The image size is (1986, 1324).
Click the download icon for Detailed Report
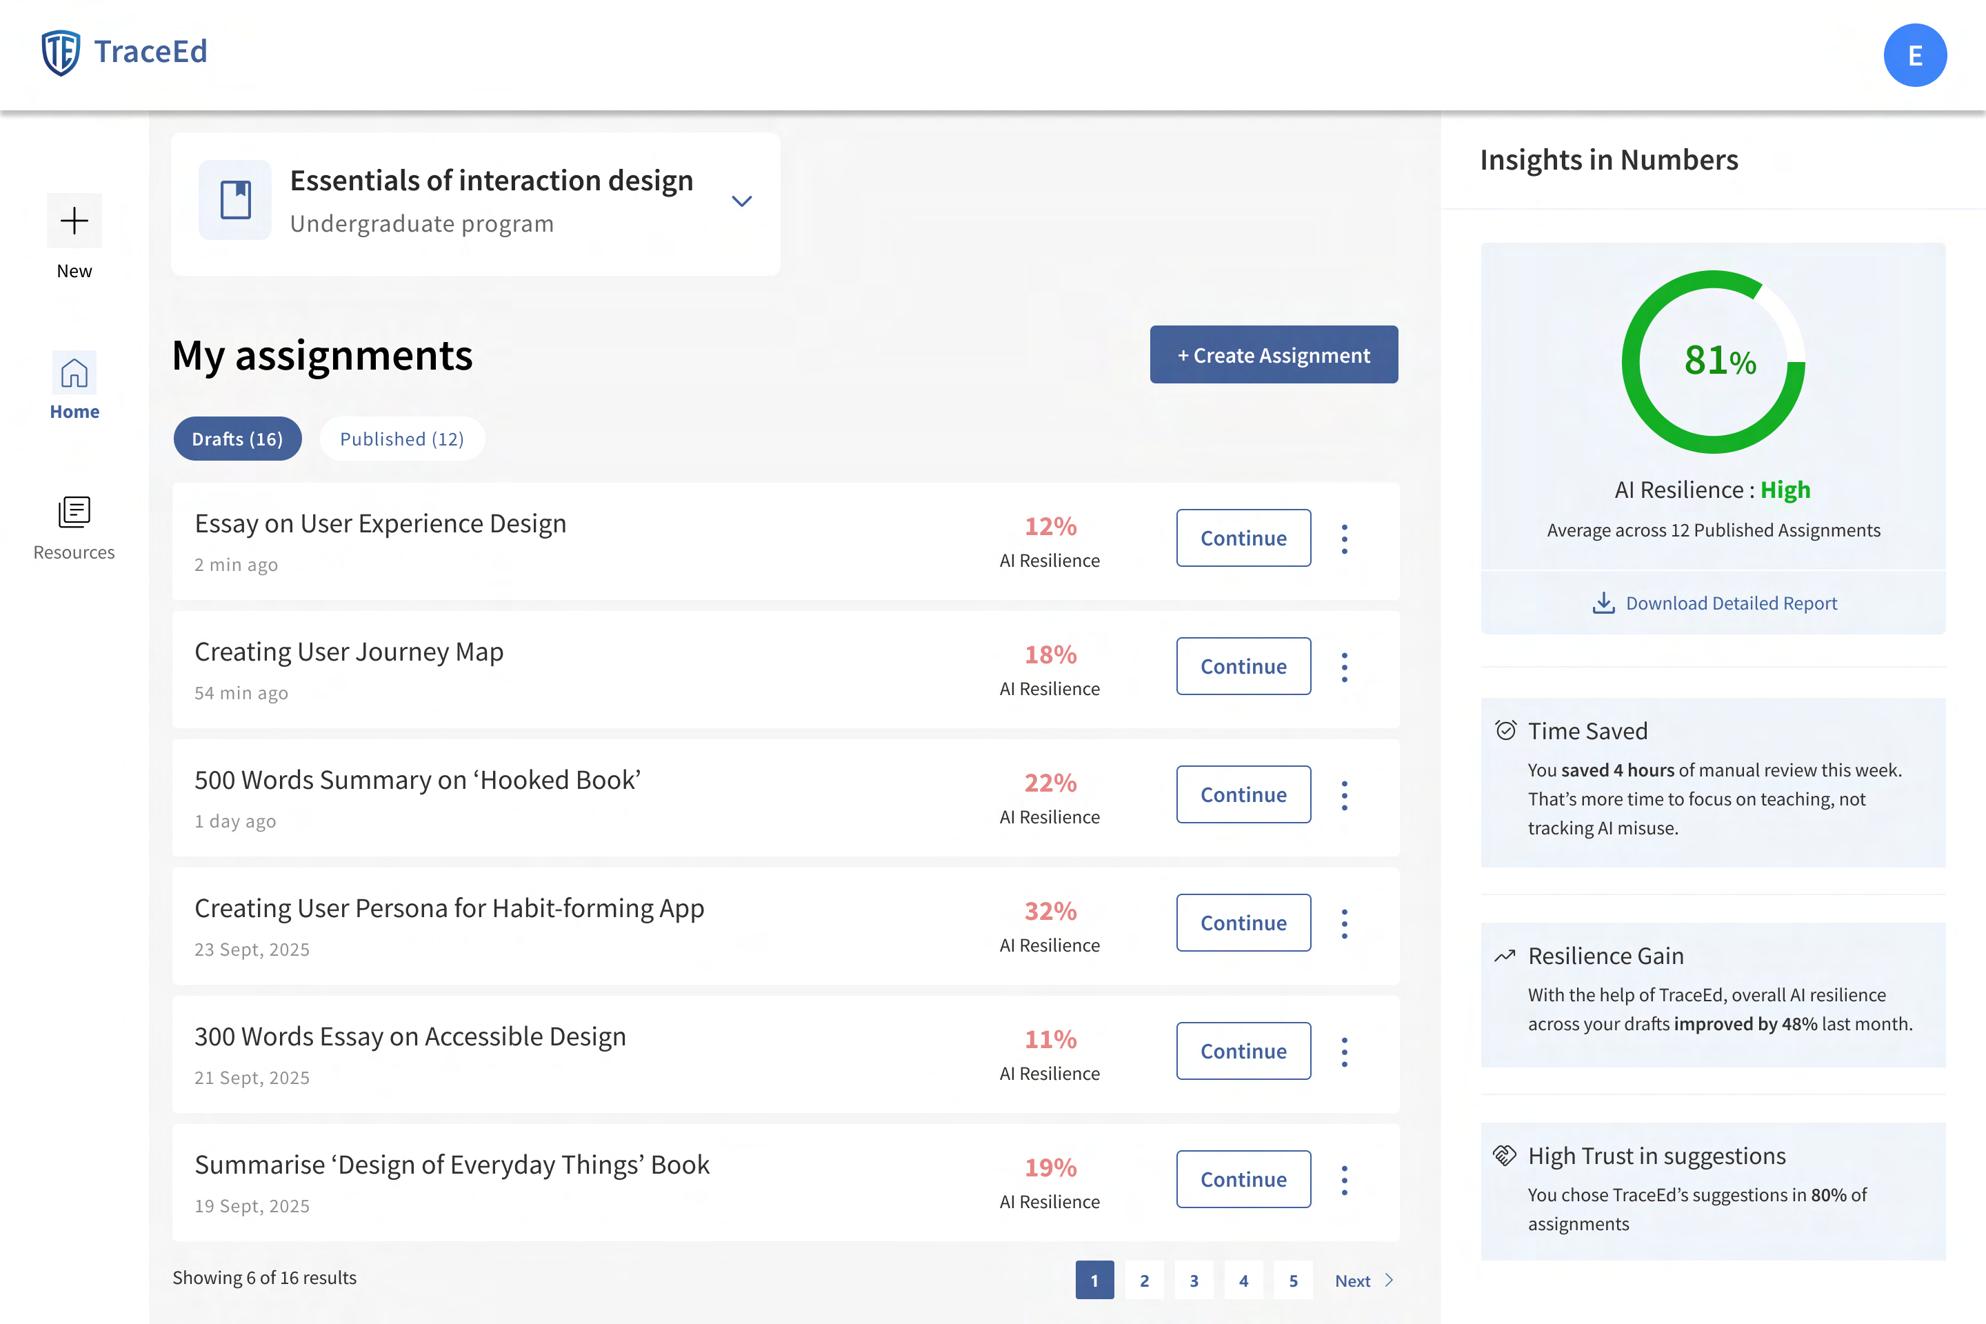tap(1603, 603)
